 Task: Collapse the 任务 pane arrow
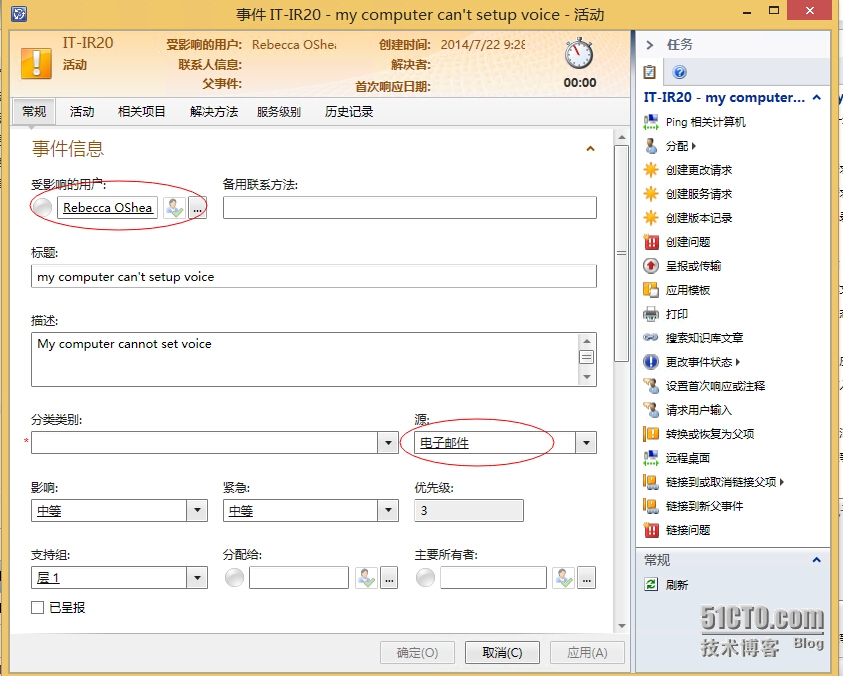[649, 45]
